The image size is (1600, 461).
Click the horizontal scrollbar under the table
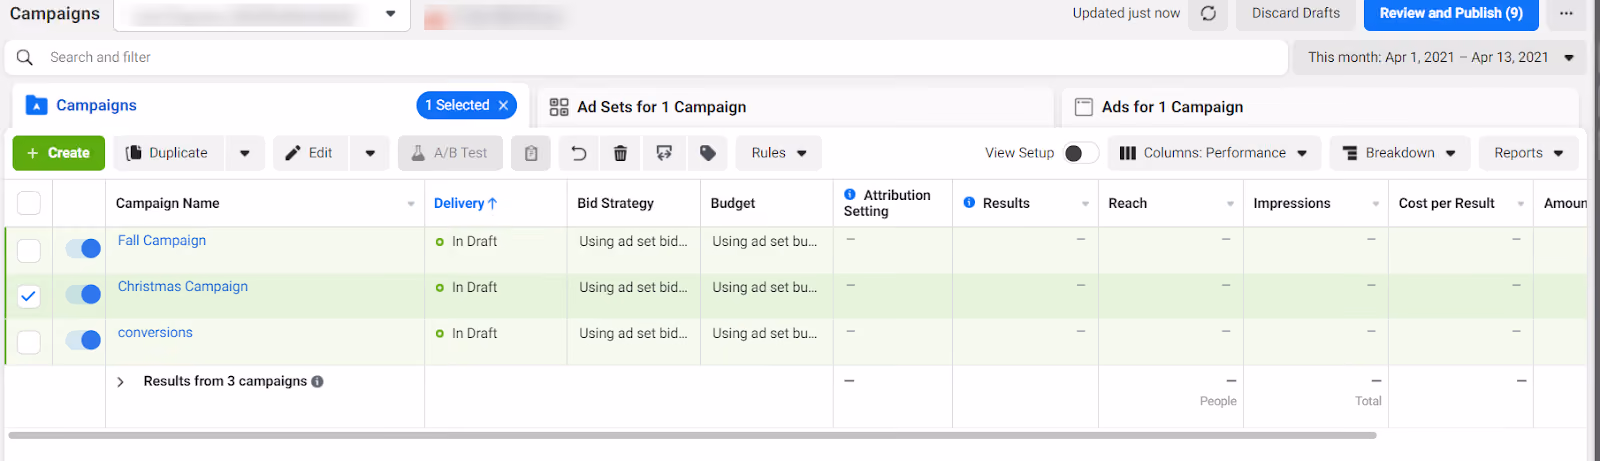pyautogui.click(x=692, y=436)
